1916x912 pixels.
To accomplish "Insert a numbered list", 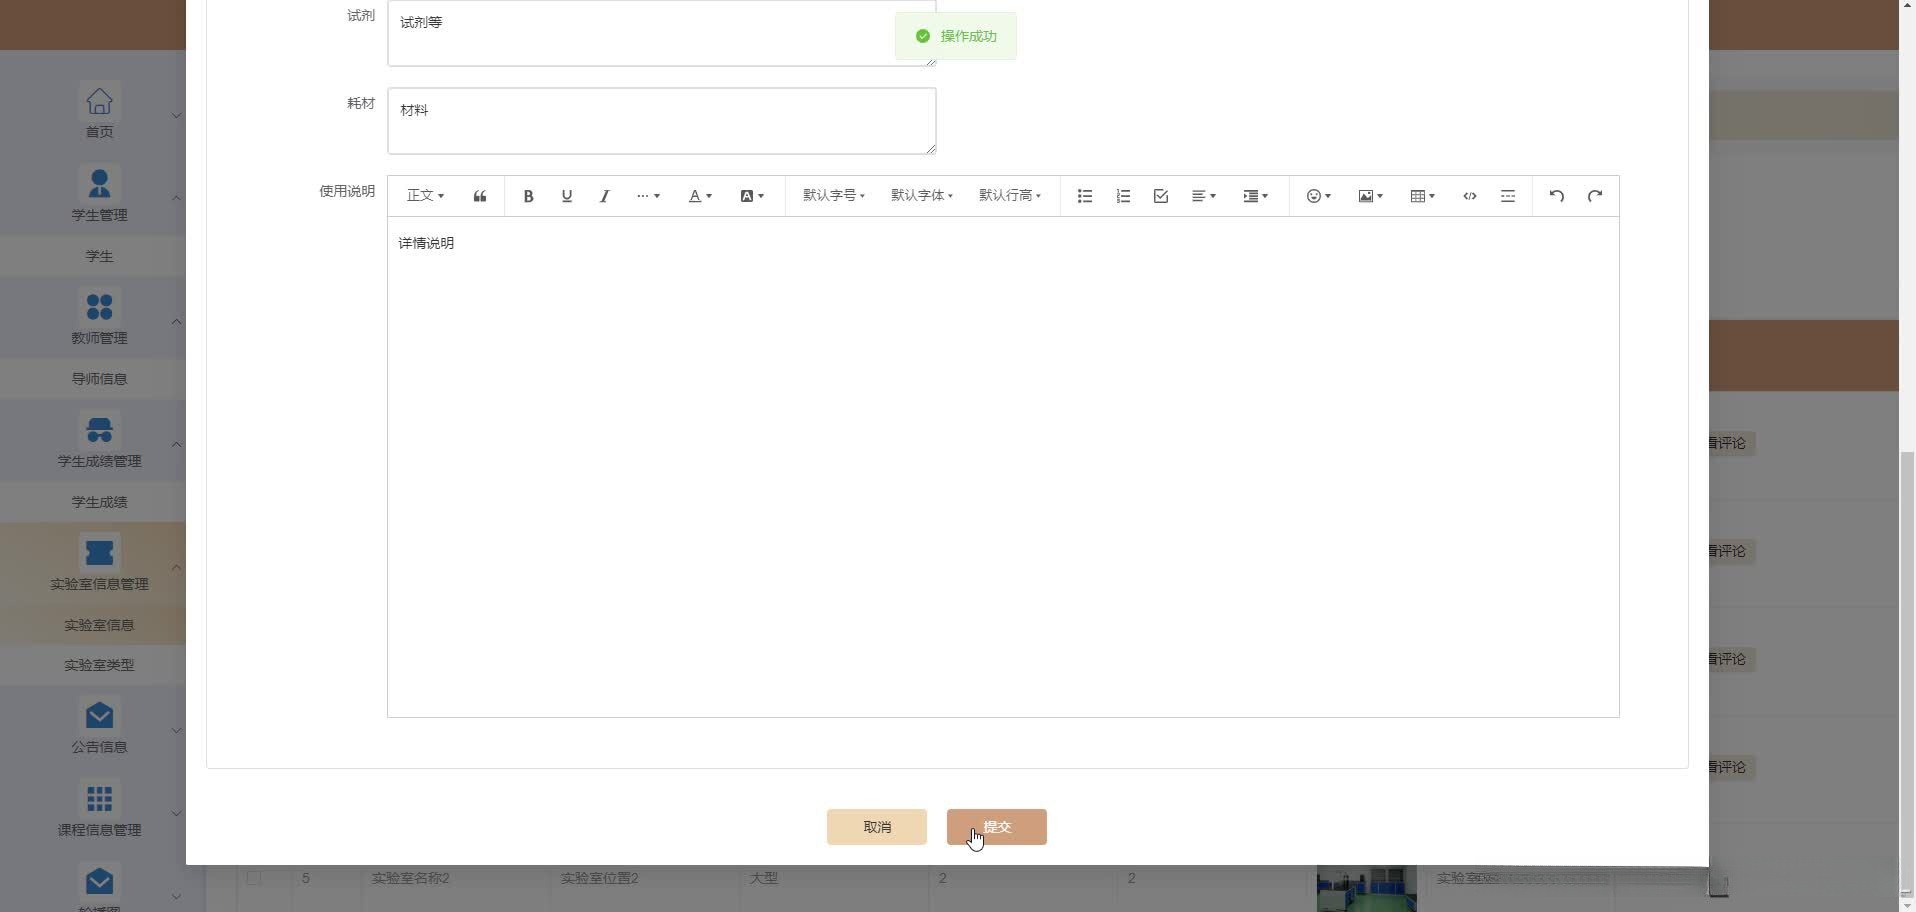I will tap(1123, 196).
